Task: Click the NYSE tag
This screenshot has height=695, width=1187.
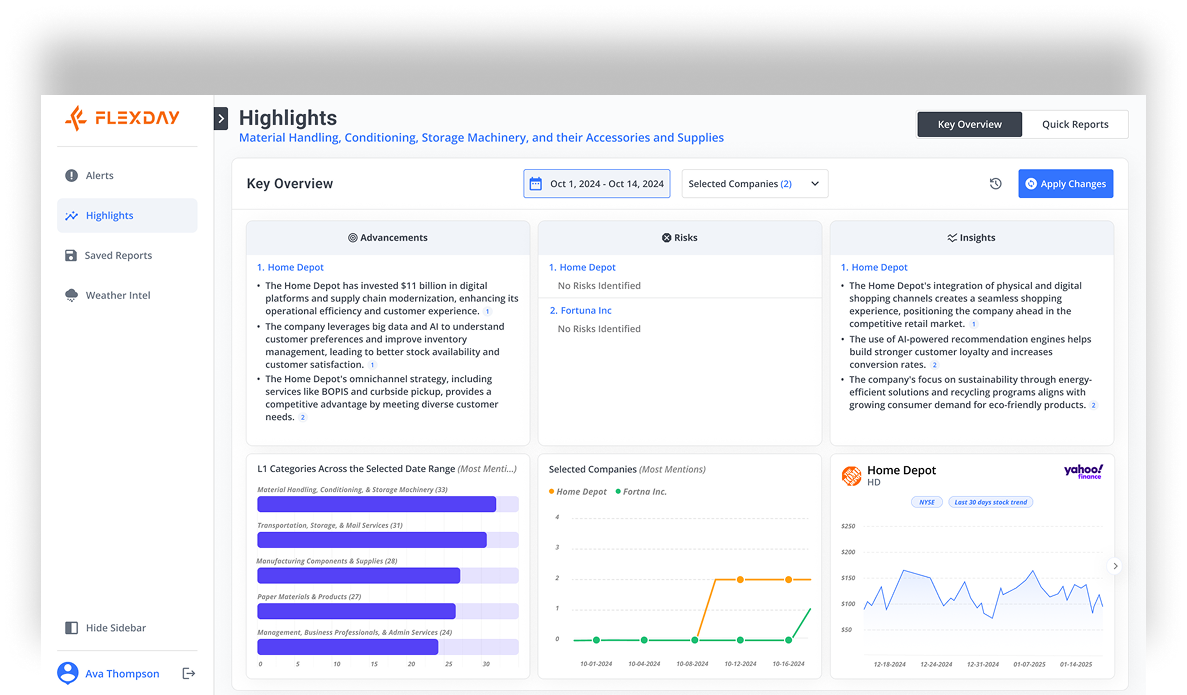Action: pyautogui.click(x=927, y=502)
